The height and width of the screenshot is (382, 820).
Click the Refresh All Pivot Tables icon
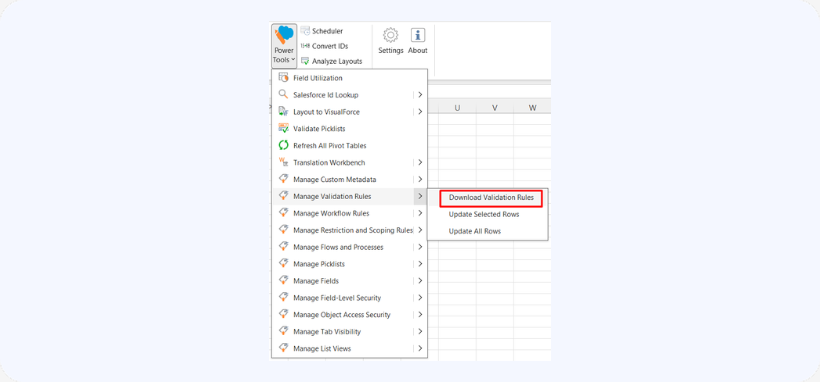(283, 145)
